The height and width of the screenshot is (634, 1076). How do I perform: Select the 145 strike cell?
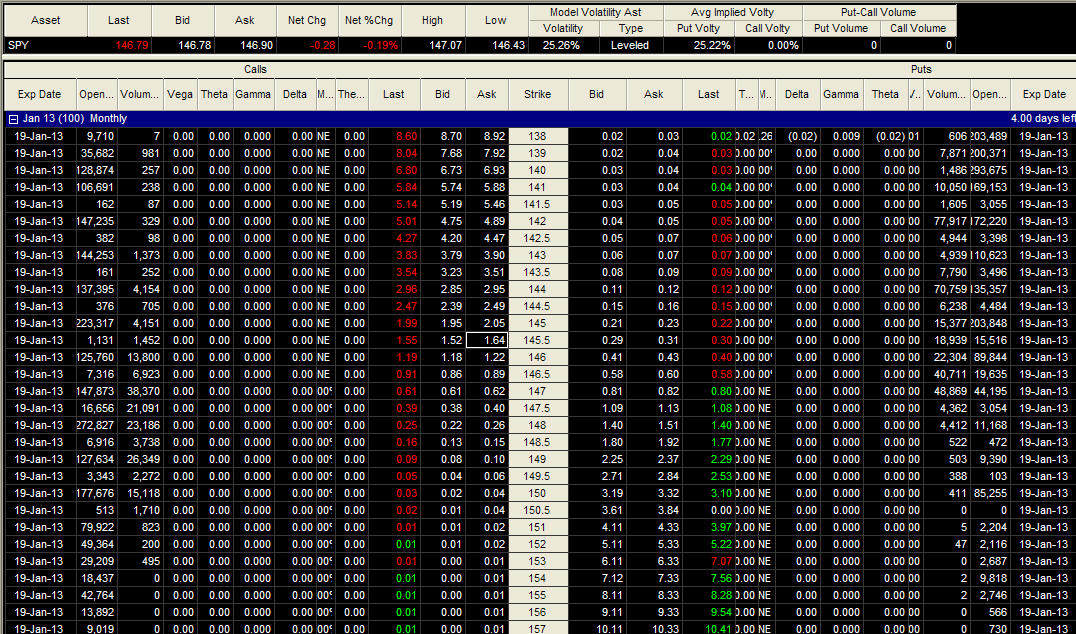tap(538, 323)
